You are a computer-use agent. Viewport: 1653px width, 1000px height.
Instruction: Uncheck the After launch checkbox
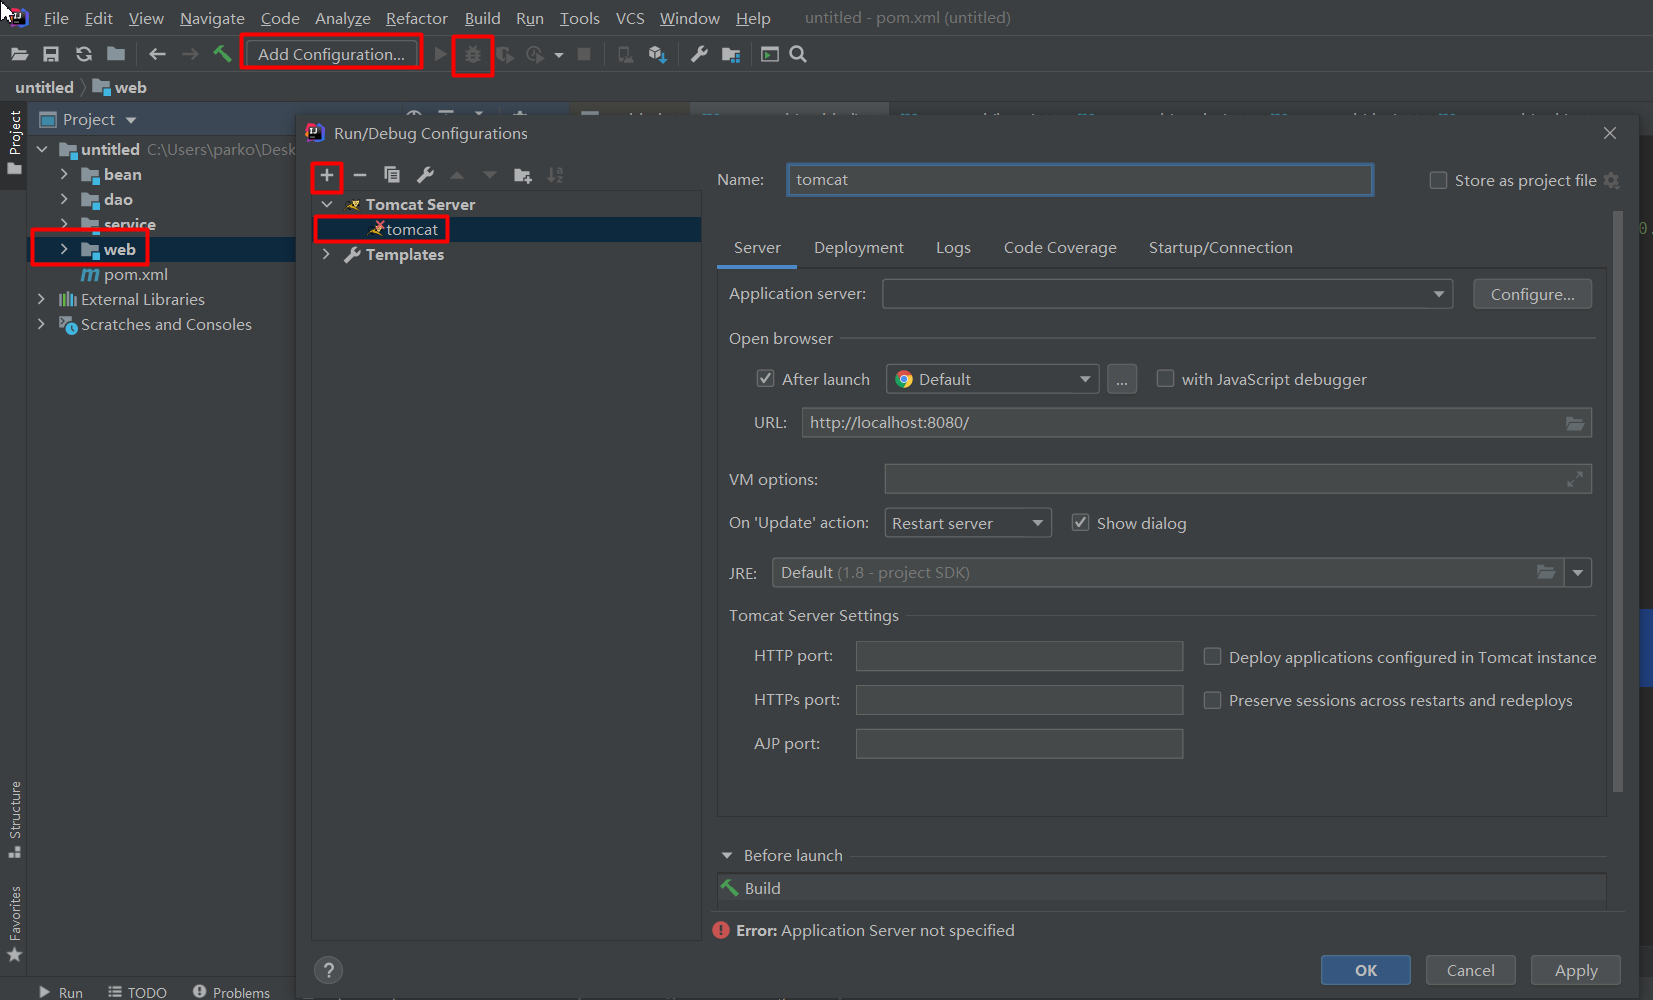(765, 378)
